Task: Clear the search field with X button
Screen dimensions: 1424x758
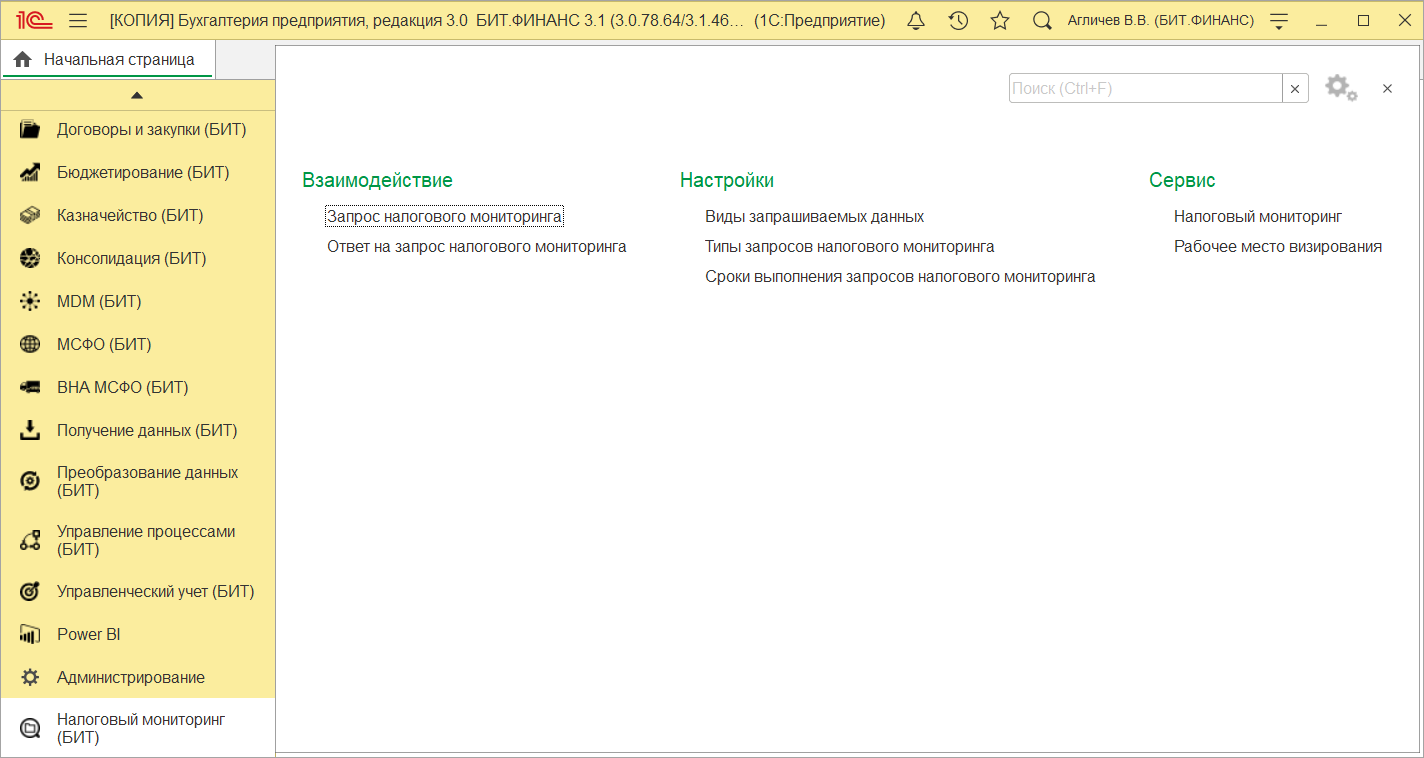Action: pos(1295,88)
